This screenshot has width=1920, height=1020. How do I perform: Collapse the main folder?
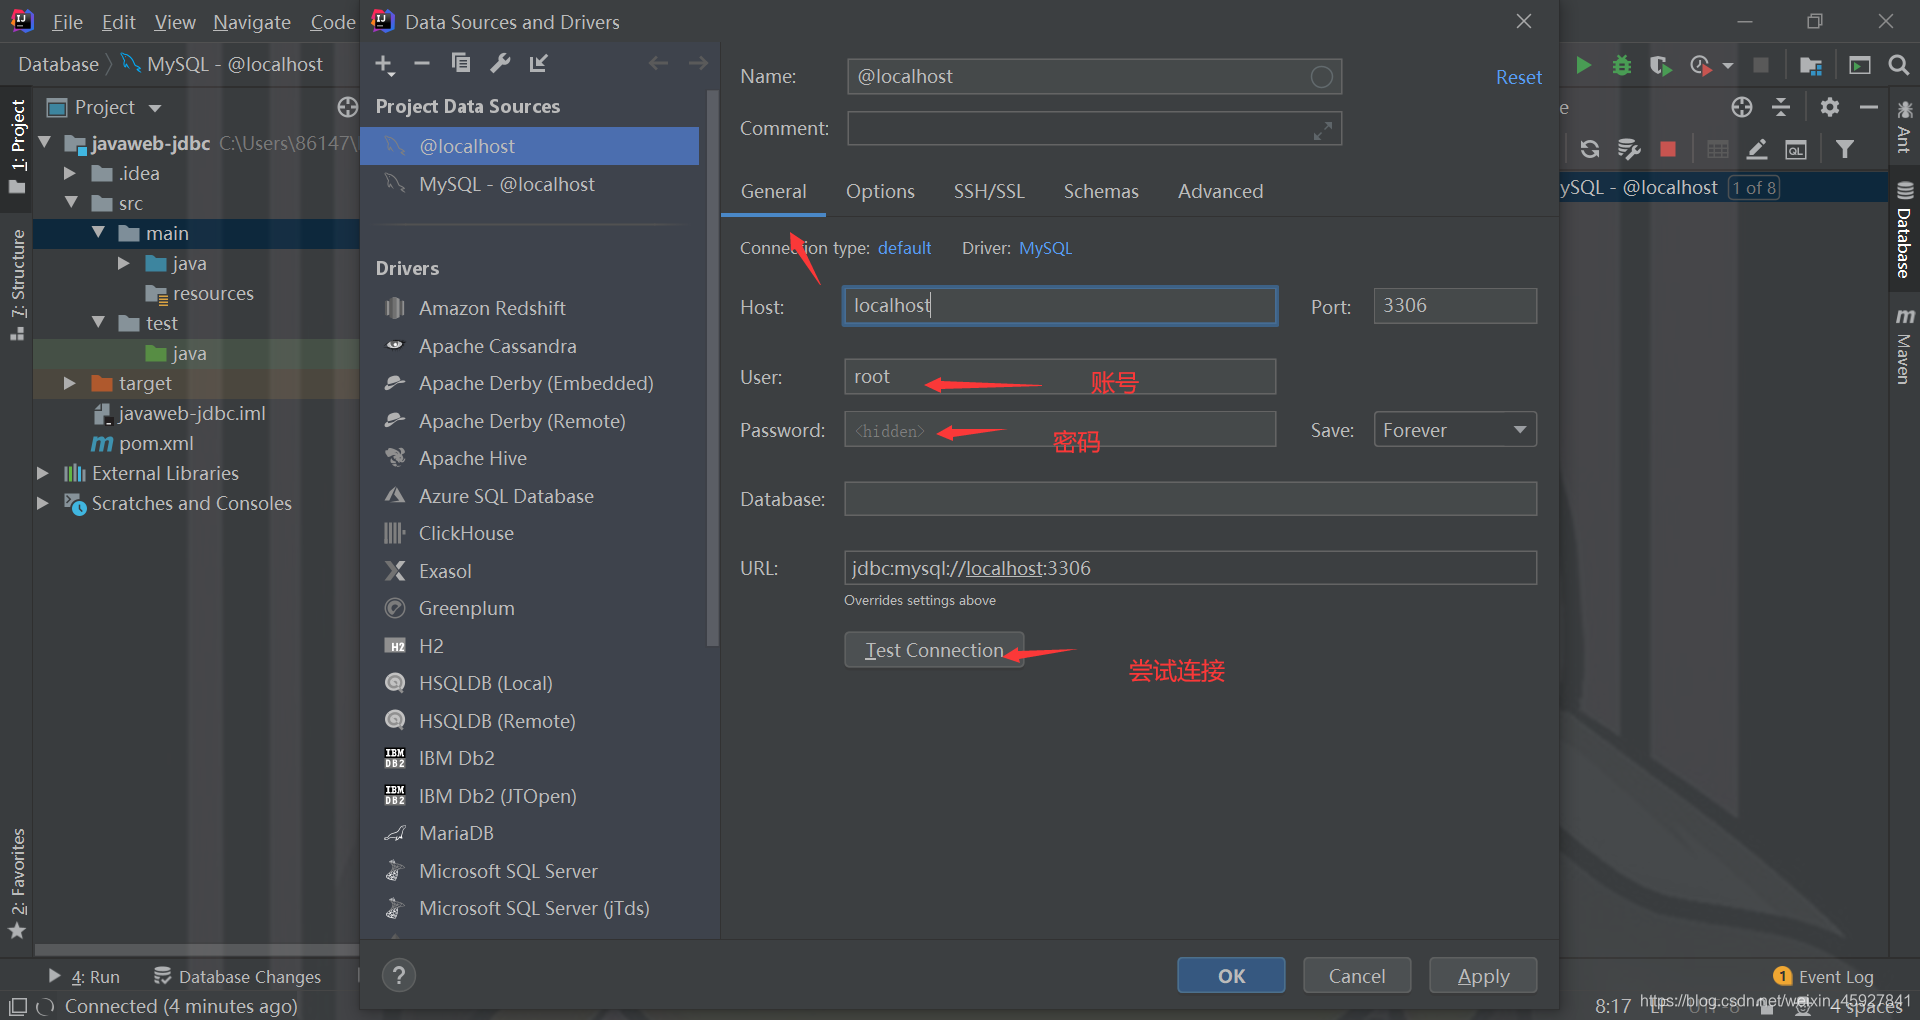tap(98, 232)
